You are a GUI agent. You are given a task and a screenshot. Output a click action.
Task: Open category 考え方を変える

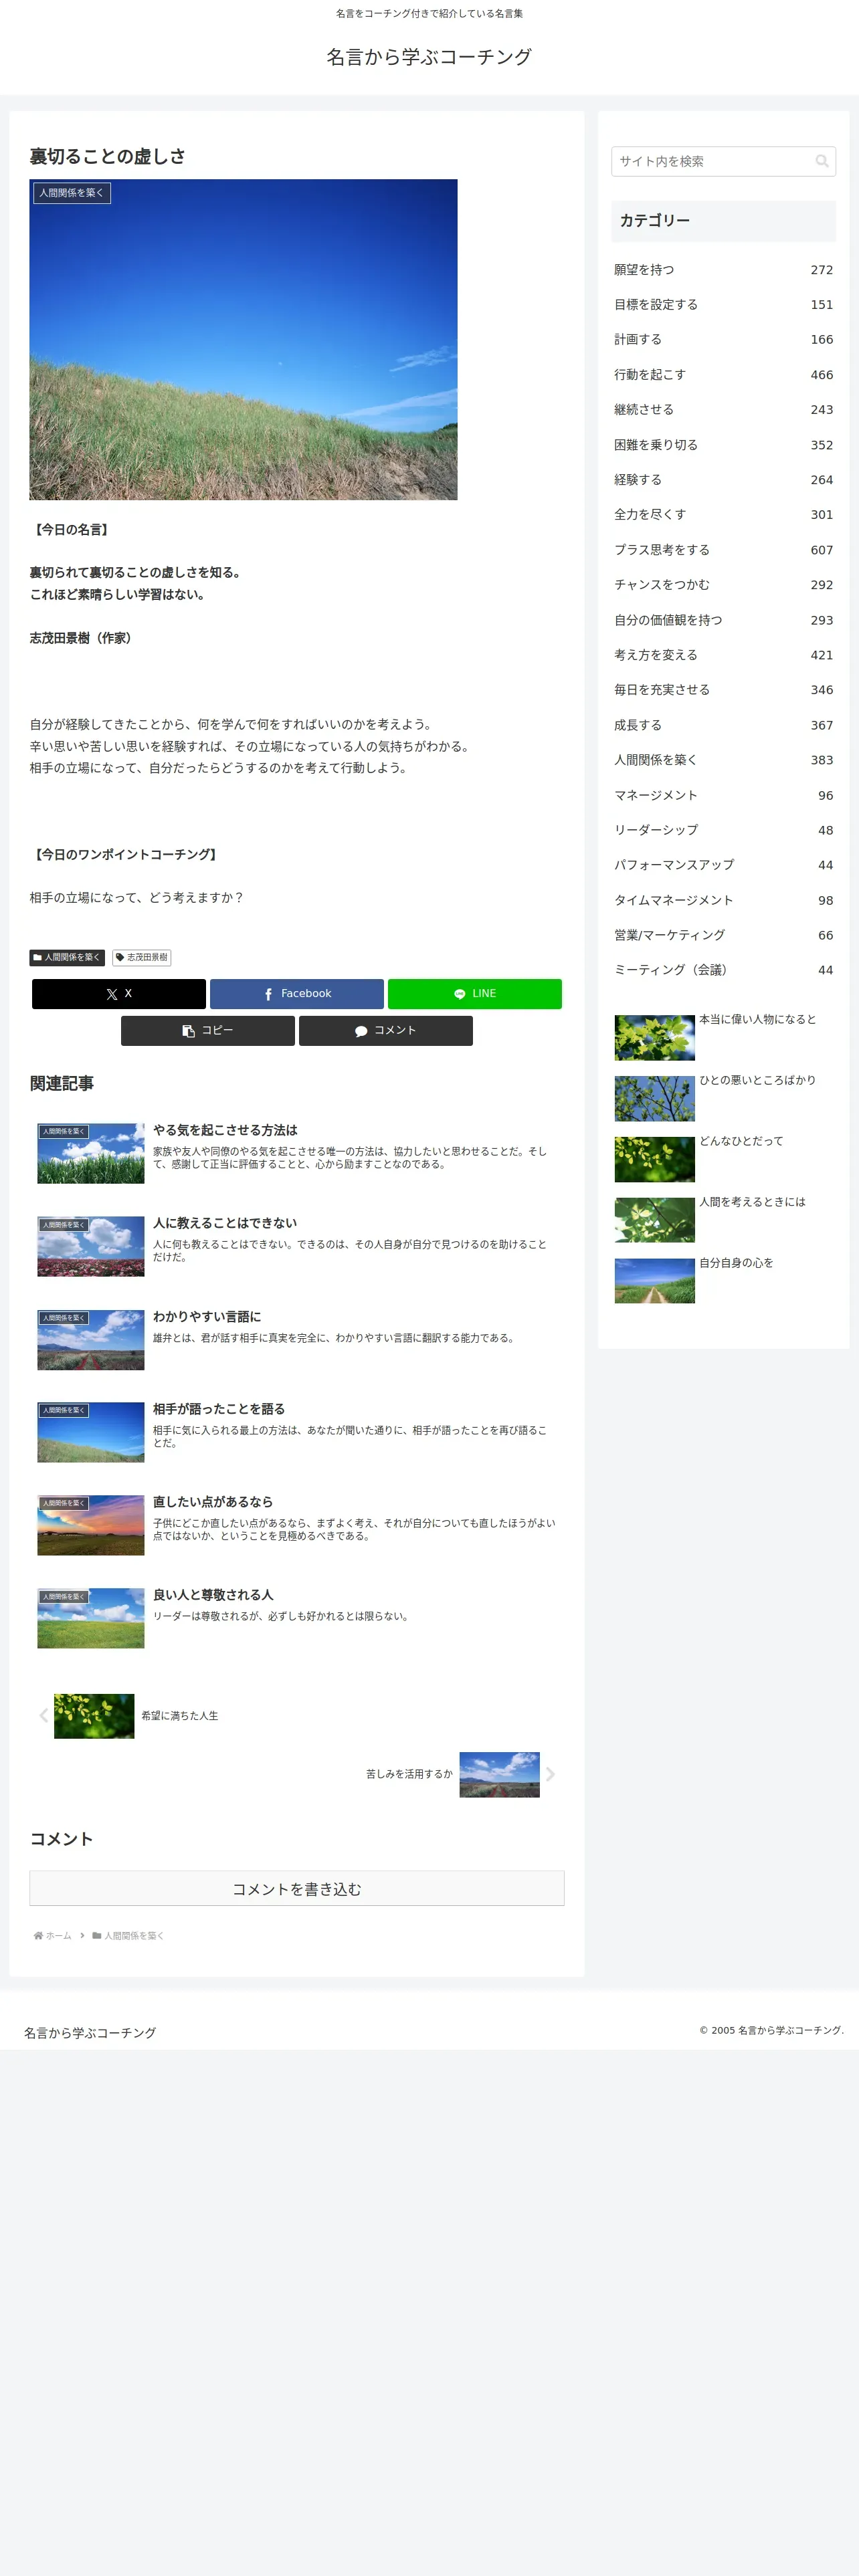[723, 655]
